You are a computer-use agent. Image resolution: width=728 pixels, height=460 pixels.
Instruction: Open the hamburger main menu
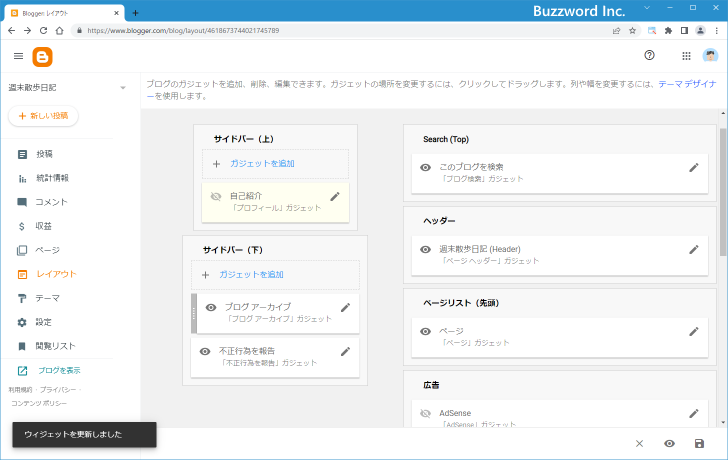(19, 56)
